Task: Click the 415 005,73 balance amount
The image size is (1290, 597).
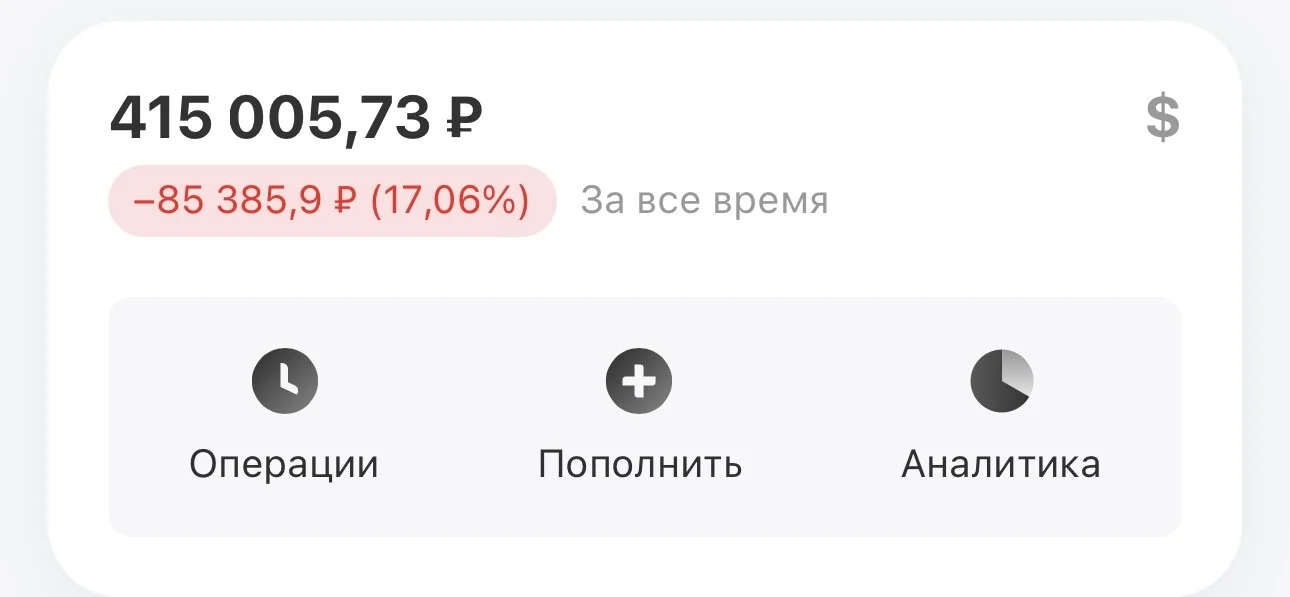Action: 270,120
